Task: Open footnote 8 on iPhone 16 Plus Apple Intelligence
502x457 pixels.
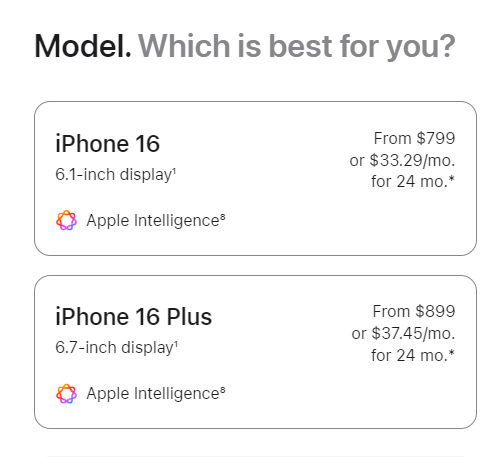Action: [223, 389]
